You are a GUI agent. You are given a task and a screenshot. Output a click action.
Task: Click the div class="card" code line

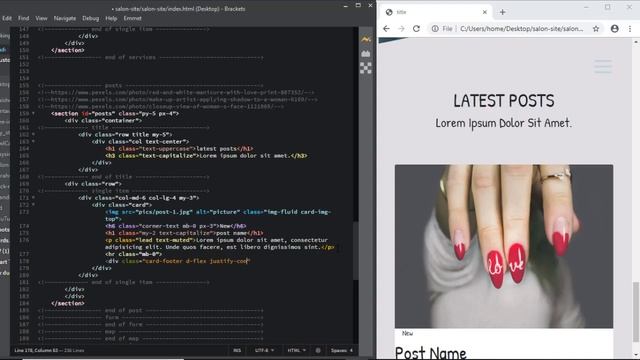pyautogui.click(x=122, y=204)
